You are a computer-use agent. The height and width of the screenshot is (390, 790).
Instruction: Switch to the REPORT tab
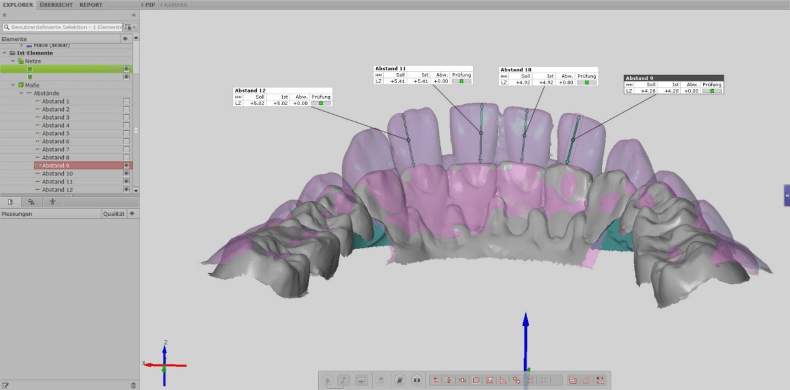(x=91, y=5)
